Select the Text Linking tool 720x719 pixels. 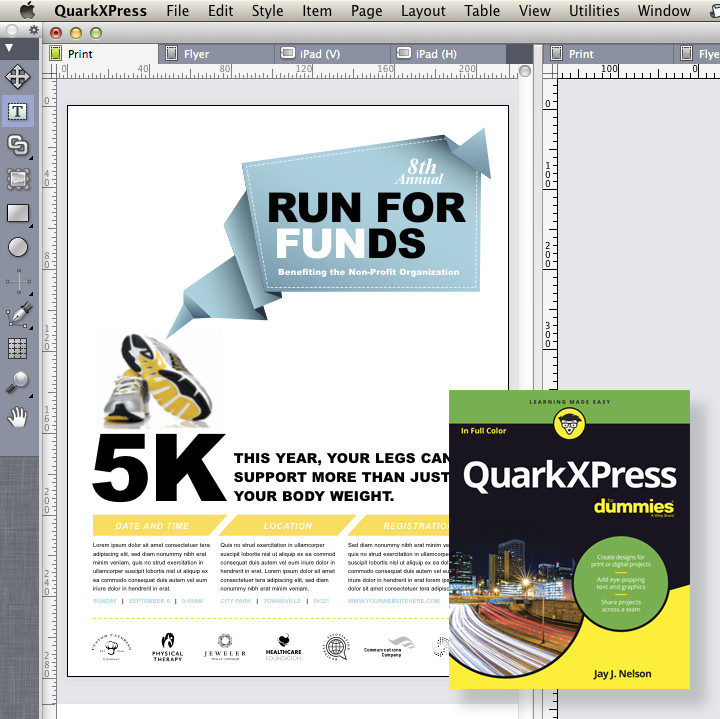tap(17, 145)
